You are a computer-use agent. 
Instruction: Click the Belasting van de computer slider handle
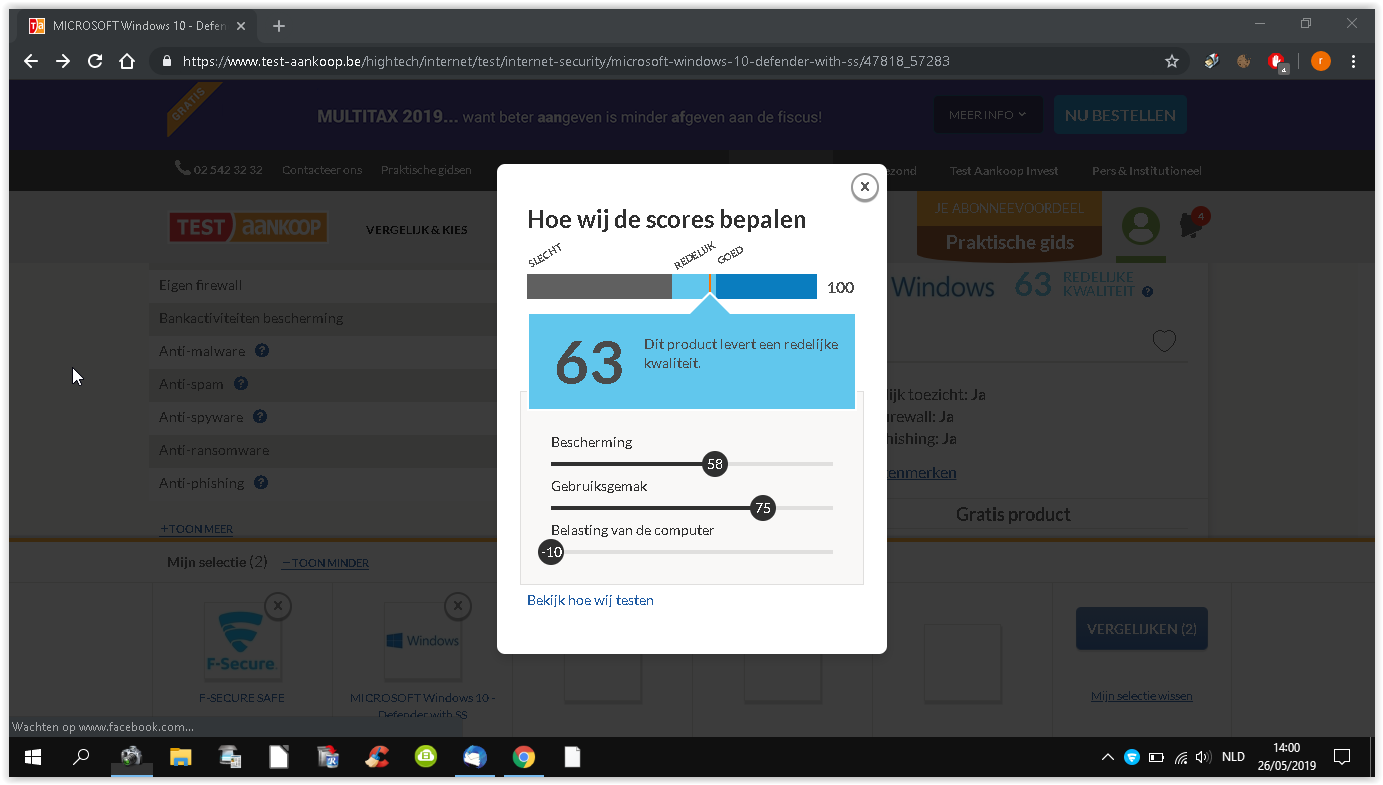(x=551, y=552)
